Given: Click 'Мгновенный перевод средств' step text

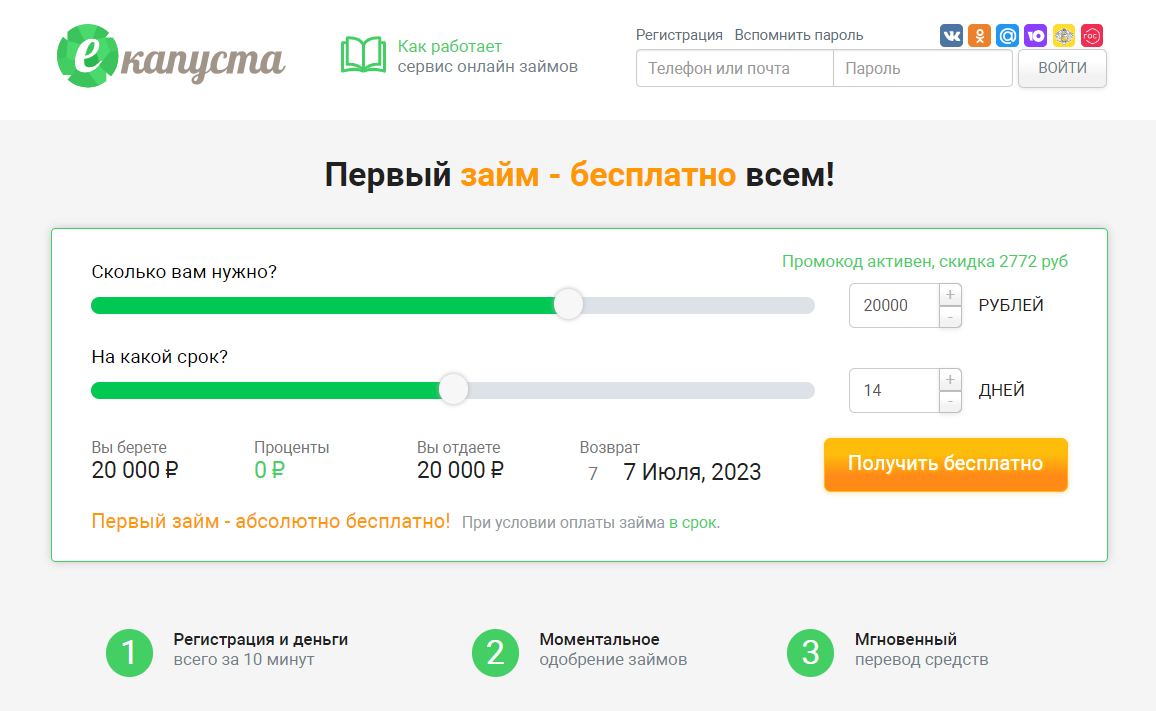Looking at the screenshot, I should (922, 650).
